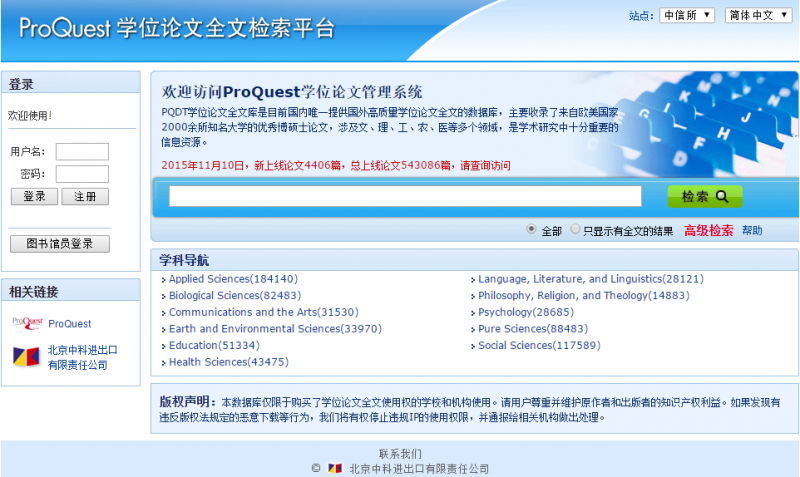Open the 帮助 help link
800x477 pixels.
click(752, 231)
